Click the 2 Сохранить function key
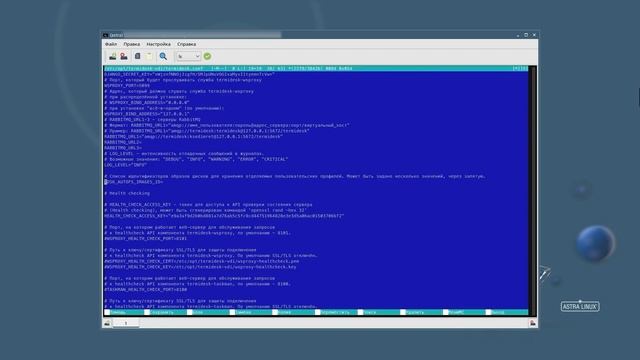The image size is (640, 360). point(165,312)
